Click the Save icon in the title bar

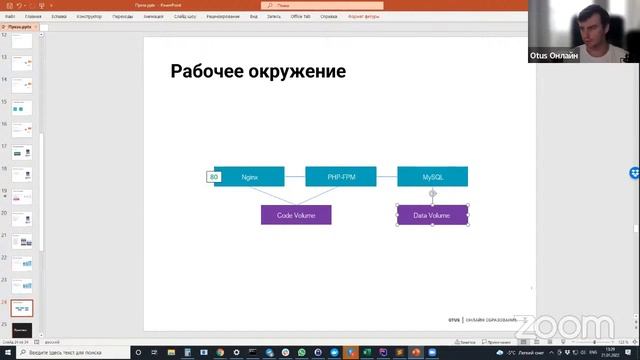pos(10,6)
